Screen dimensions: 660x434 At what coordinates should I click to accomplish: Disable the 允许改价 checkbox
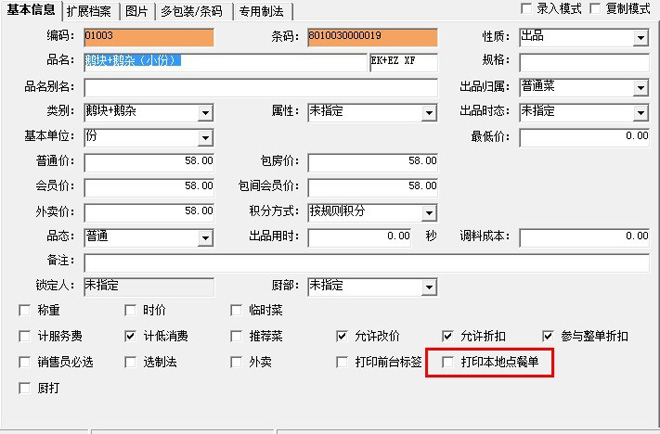(342, 336)
